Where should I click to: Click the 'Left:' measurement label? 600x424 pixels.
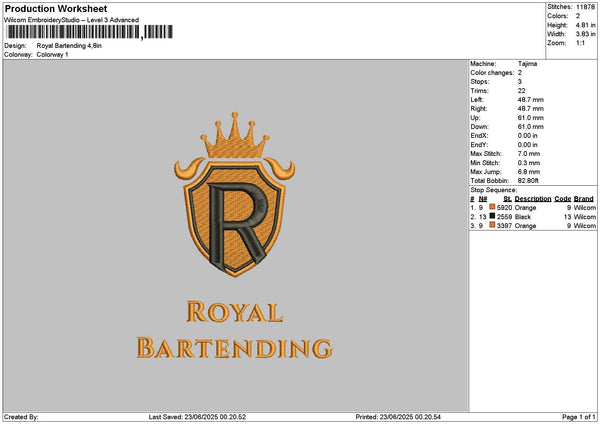click(x=477, y=100)
